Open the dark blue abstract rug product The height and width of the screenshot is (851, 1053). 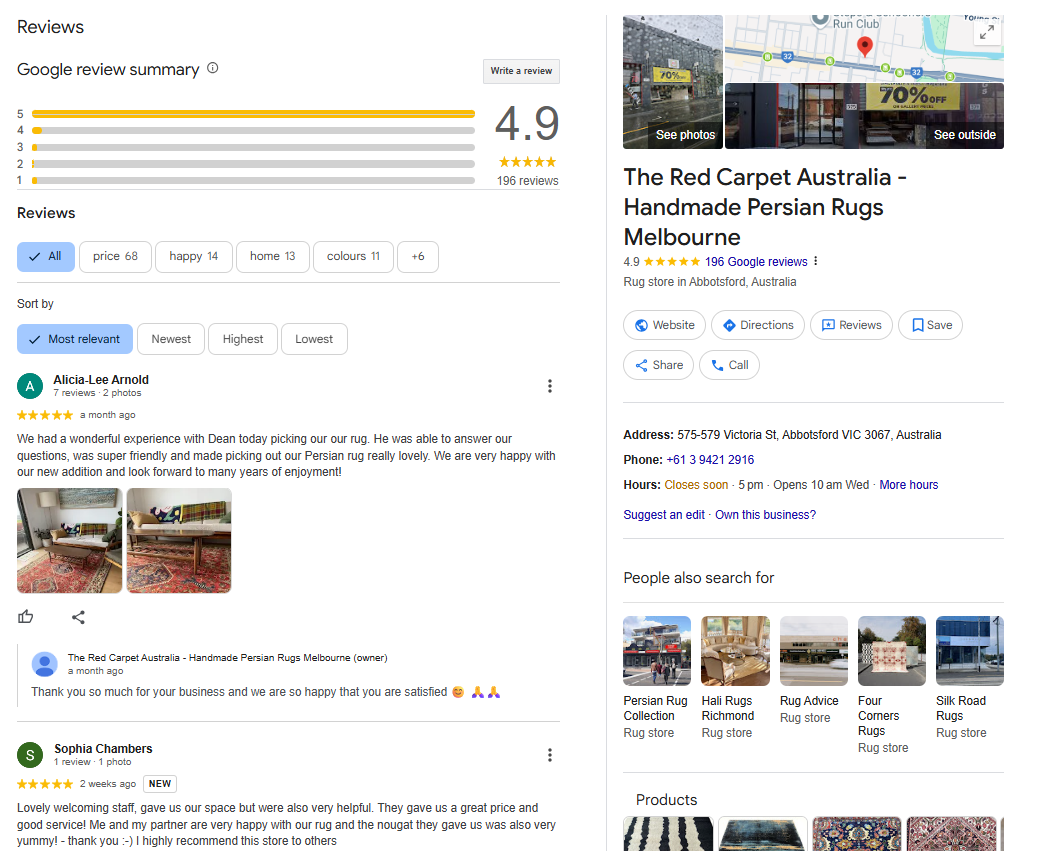point(763,834)
